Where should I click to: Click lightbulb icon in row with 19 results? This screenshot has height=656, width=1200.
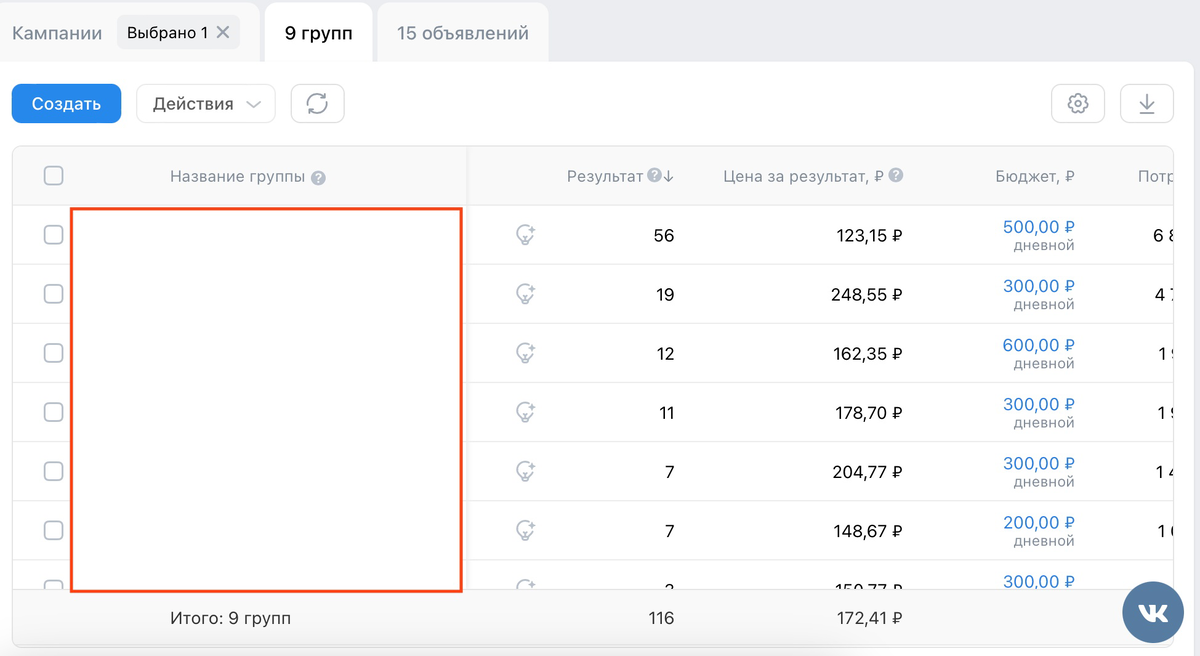pos(525,294)
